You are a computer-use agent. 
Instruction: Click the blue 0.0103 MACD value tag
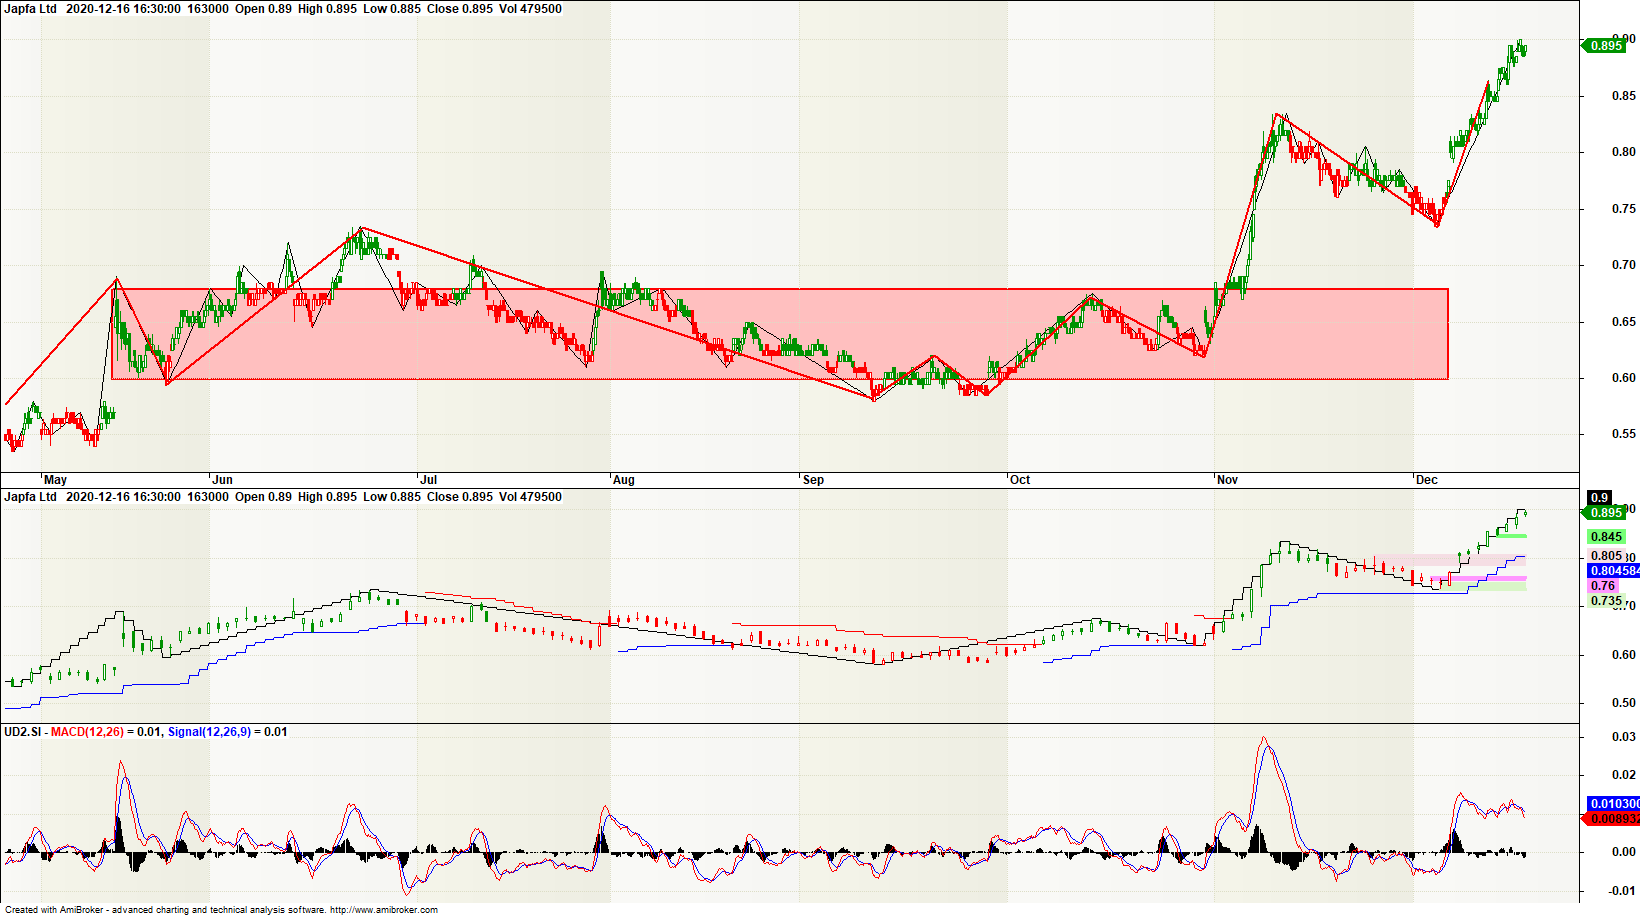click(x=1614, y=804)
